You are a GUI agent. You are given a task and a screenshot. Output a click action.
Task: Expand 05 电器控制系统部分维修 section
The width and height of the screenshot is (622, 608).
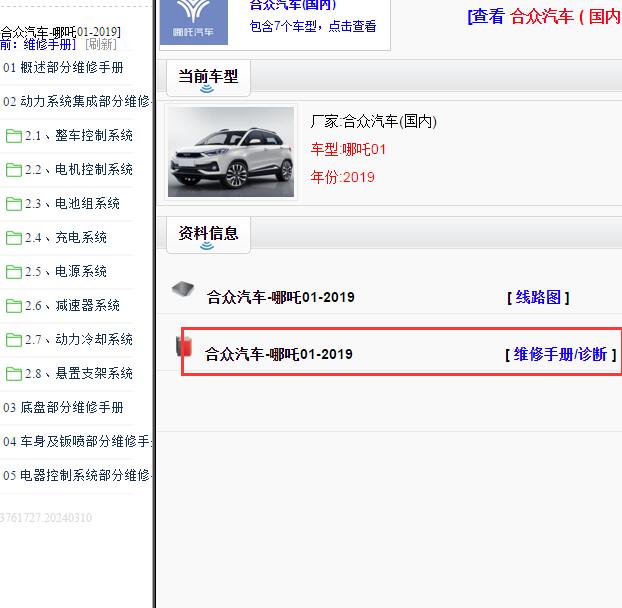(x=77, y=475)
